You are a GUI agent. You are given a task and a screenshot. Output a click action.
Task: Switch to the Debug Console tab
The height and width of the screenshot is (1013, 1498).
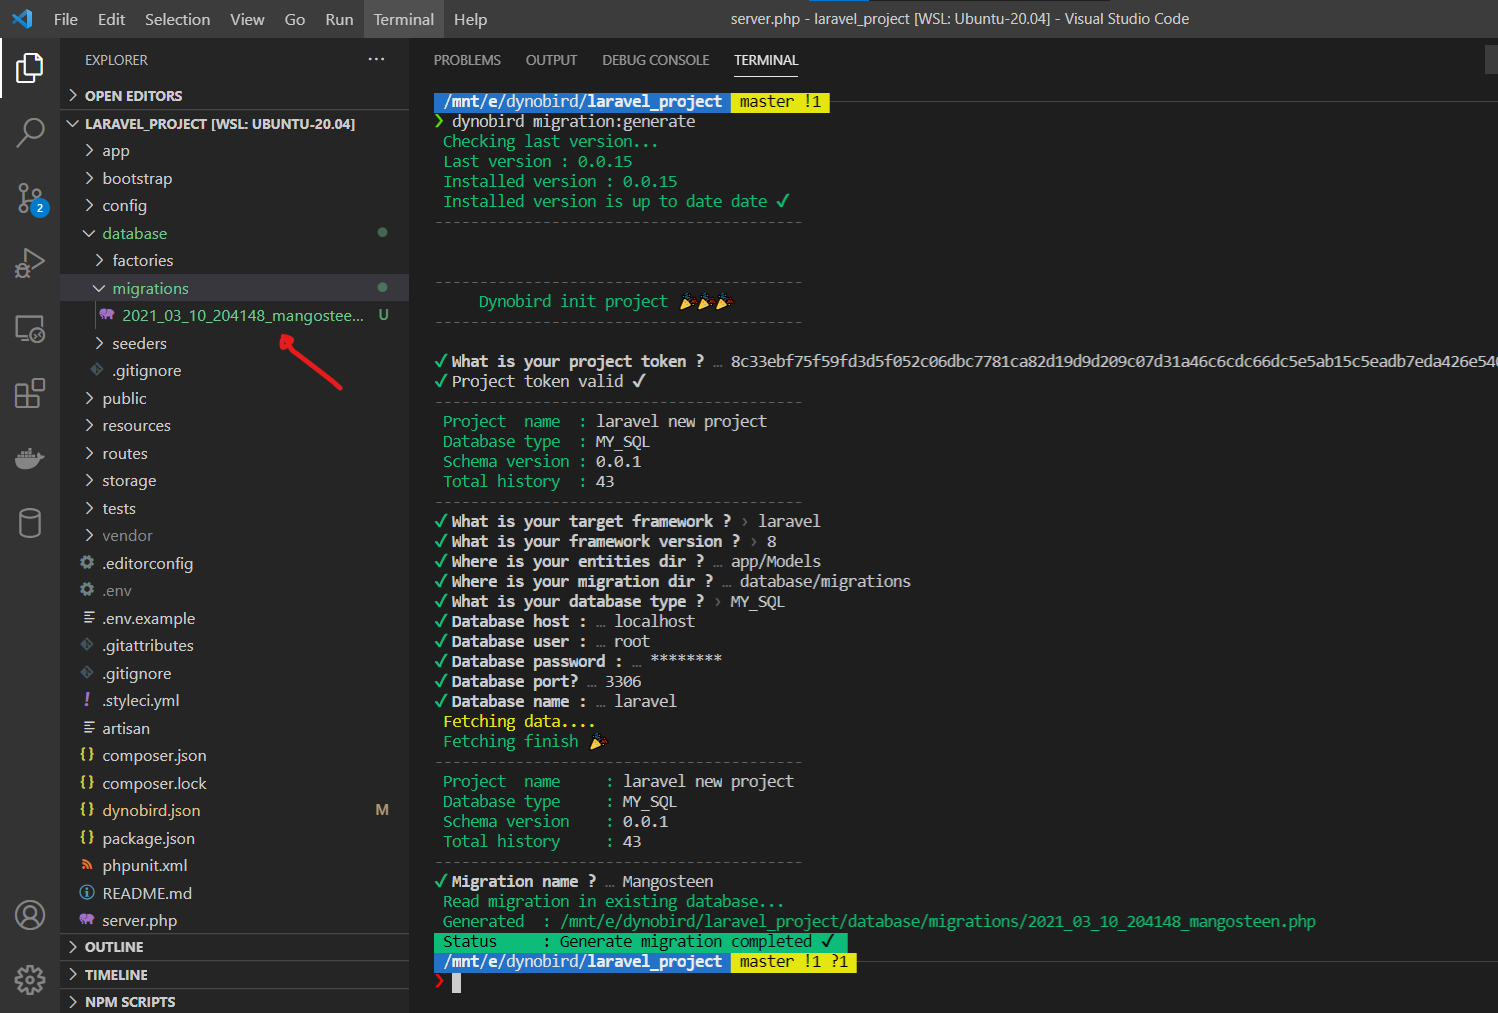pyautogui.click(x=655, y=60)
